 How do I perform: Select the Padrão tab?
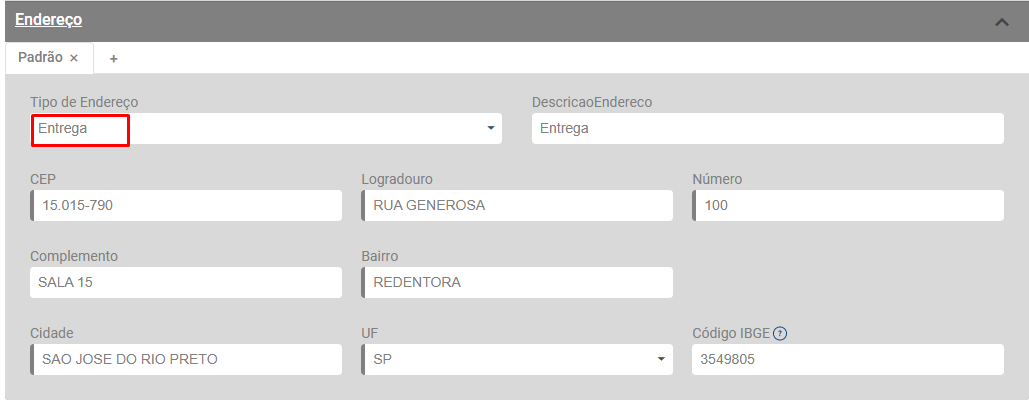point(40,58)
